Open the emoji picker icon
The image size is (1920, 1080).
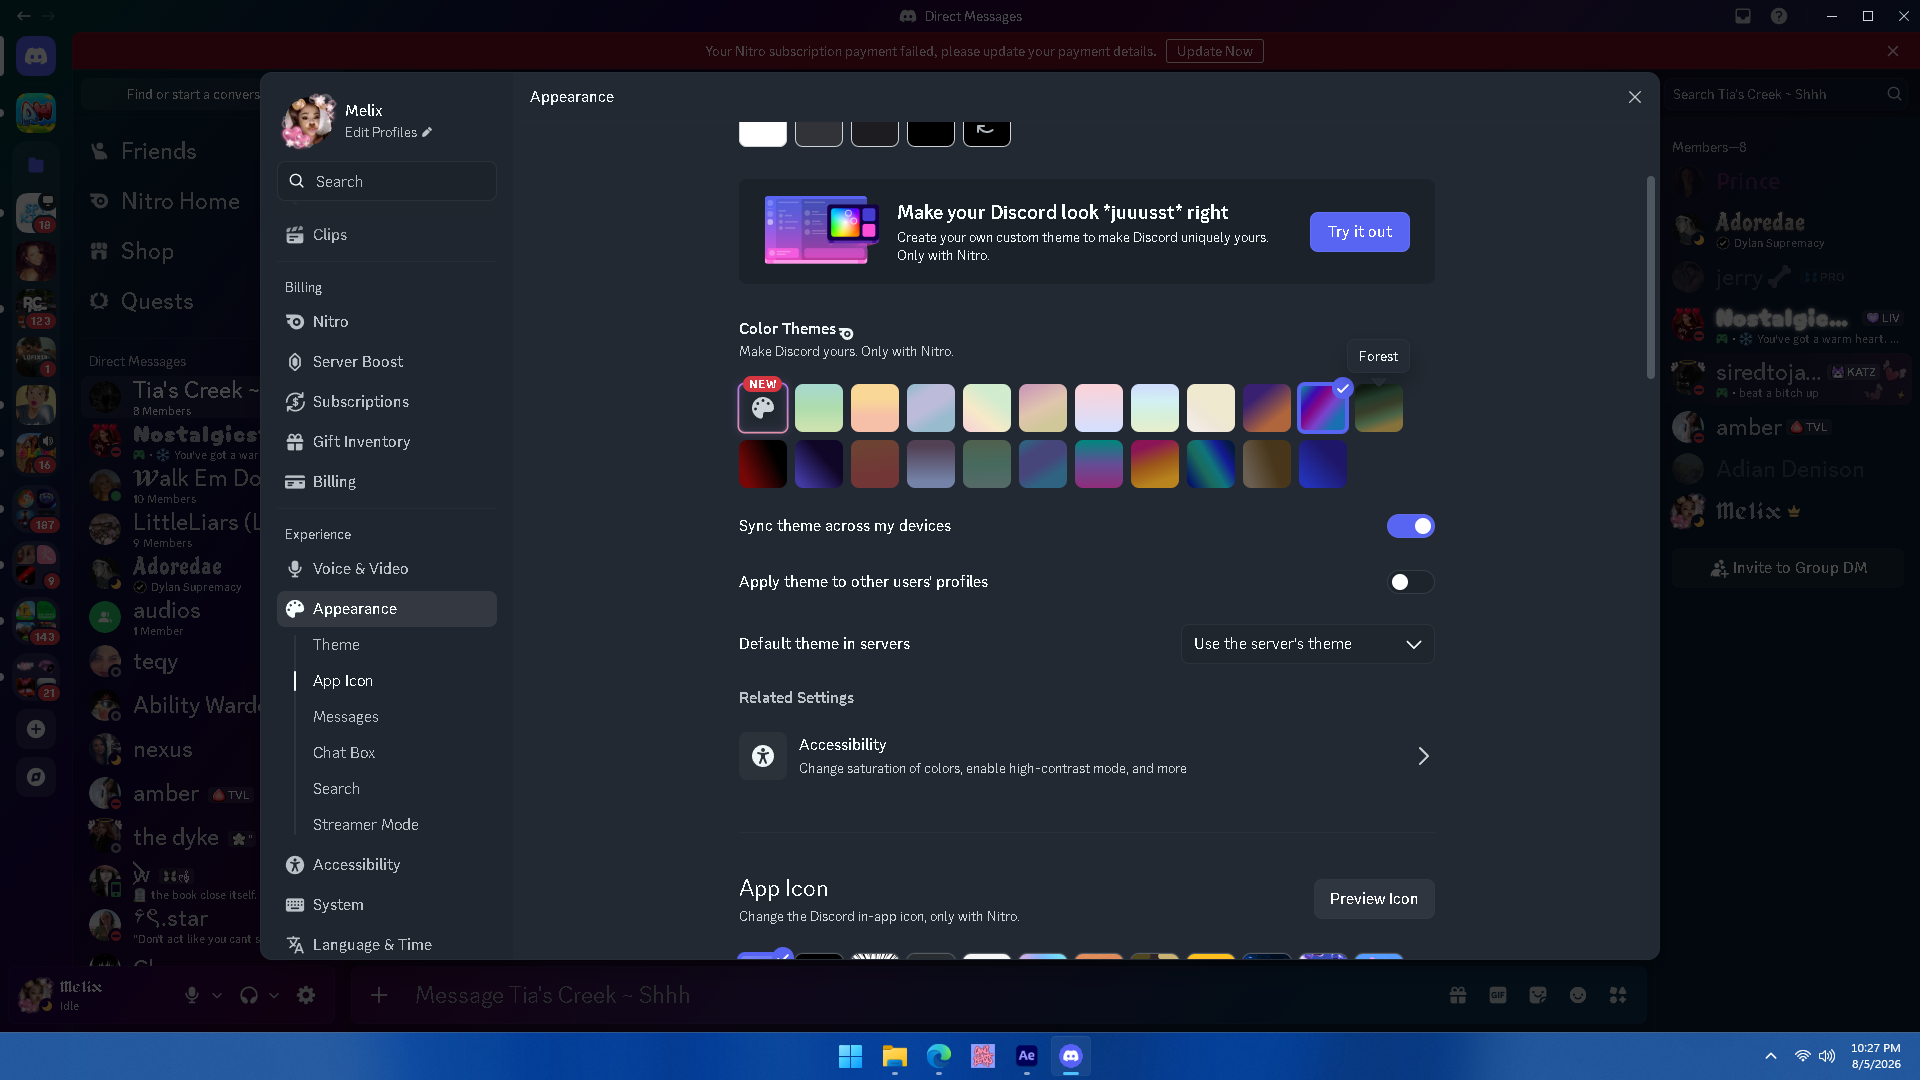(1578, 995)
